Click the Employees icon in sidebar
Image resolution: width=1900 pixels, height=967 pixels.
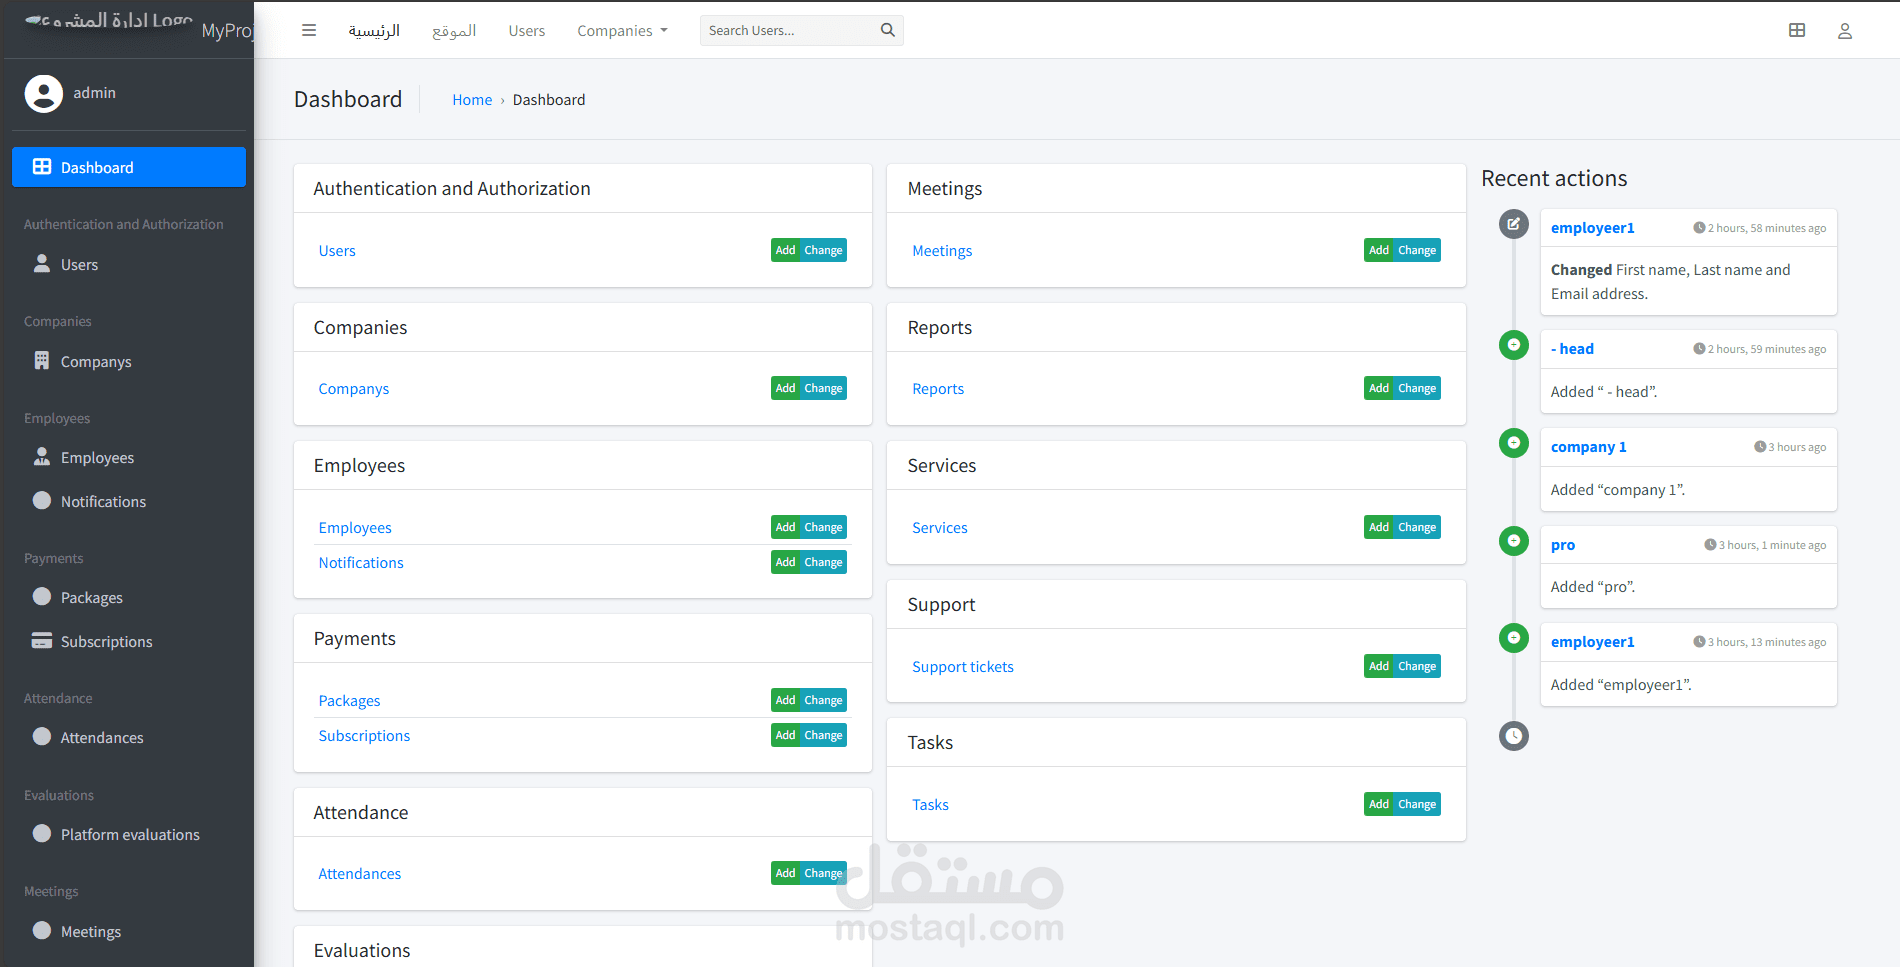click(42, 457)
